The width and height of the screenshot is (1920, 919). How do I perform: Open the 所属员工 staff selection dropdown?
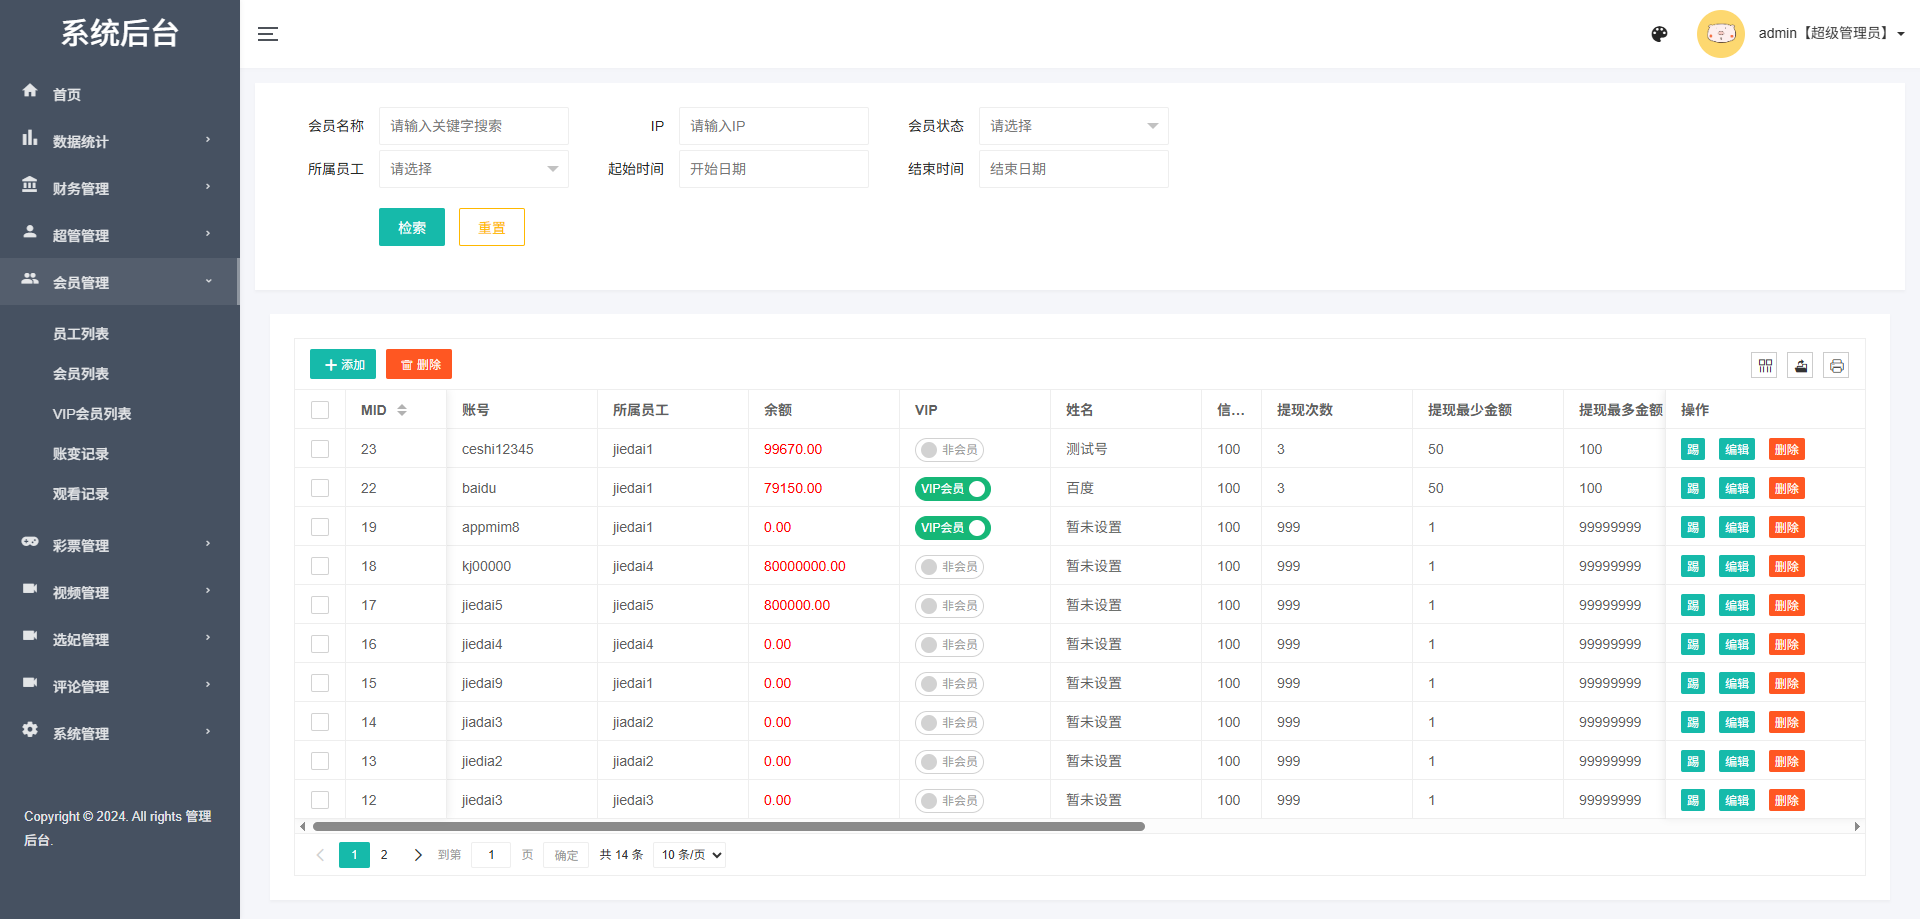[473, 168]
